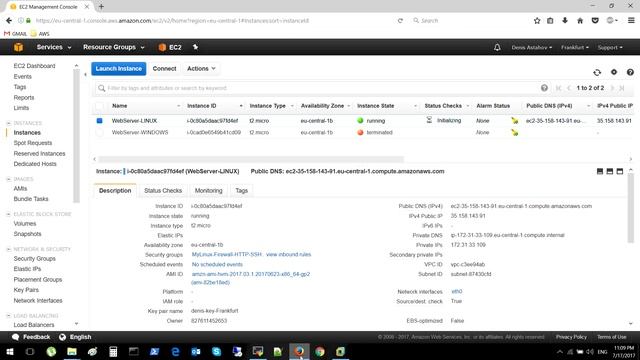The image size is (640, 360).
Task: Click the left sidebar scrollbar
Action: point(76,135)
